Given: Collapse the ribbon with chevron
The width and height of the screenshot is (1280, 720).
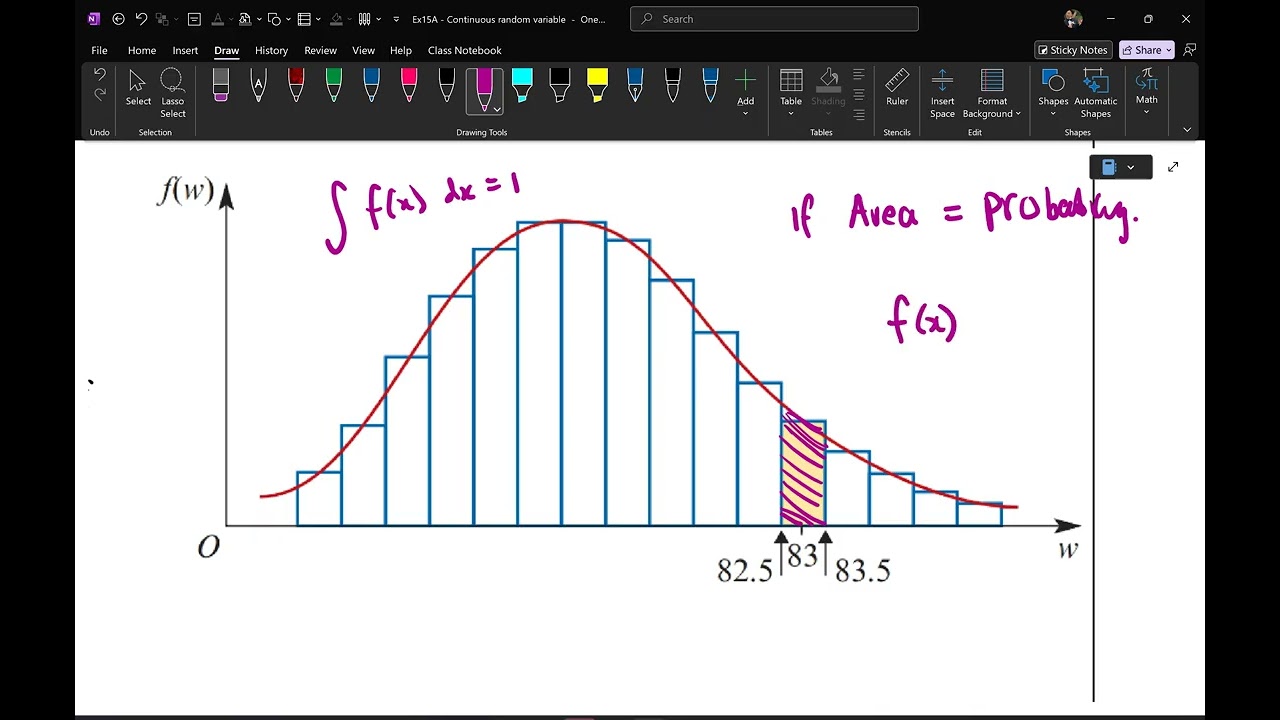Looking at the screenshot, I should [1187, 130].
